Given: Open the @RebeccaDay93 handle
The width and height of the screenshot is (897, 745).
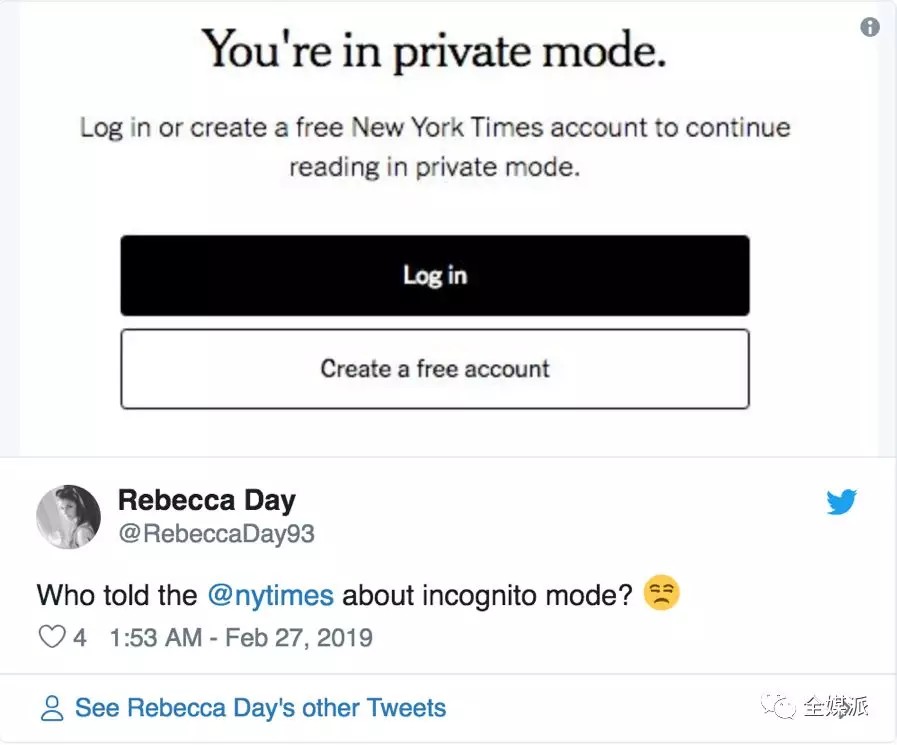Looking at the screenshot, I should pyautogui.click(x=216, y=534).
